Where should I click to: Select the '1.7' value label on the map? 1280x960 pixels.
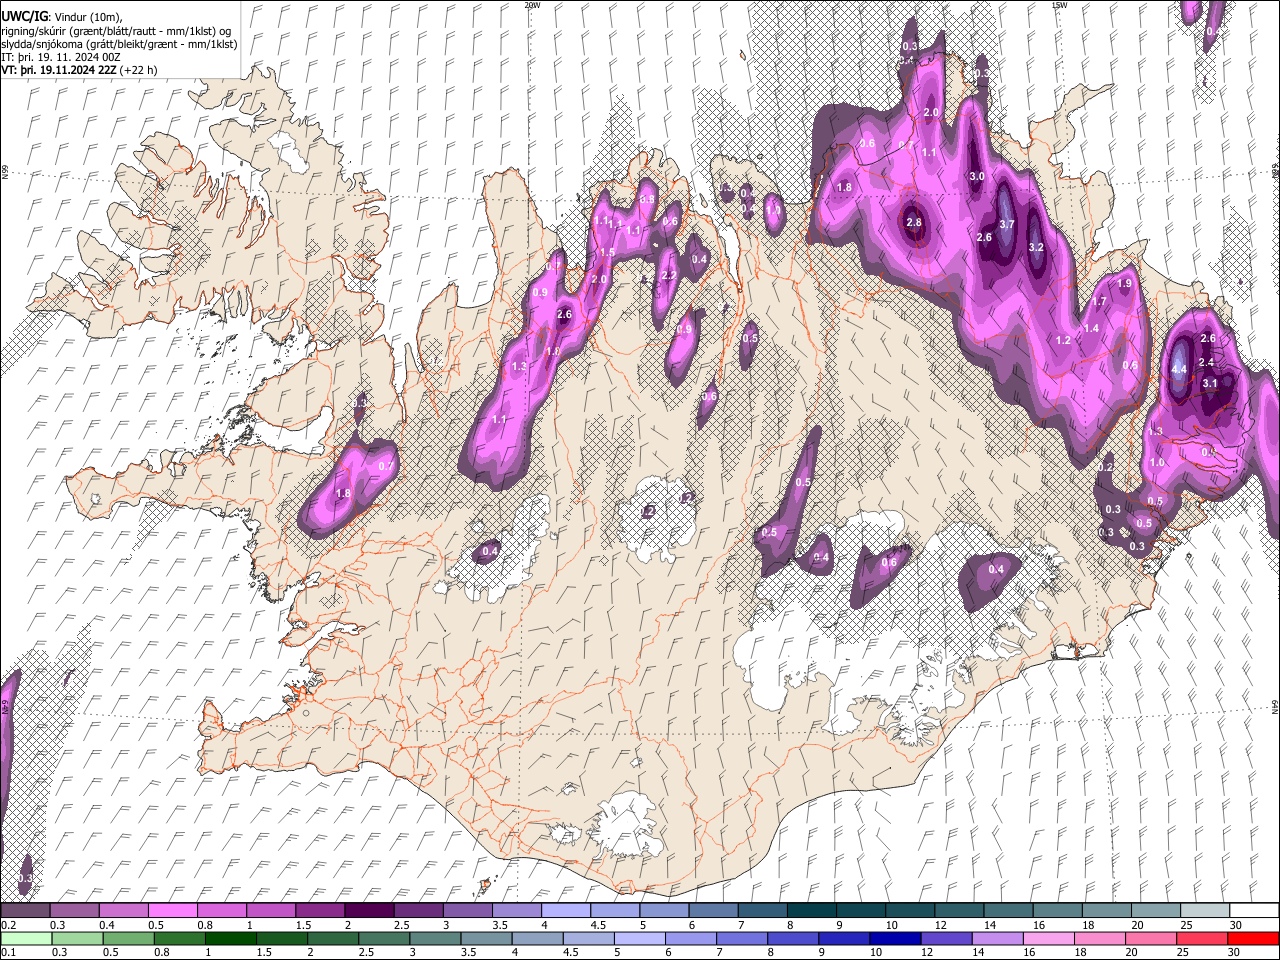(x=1099, y=301)
